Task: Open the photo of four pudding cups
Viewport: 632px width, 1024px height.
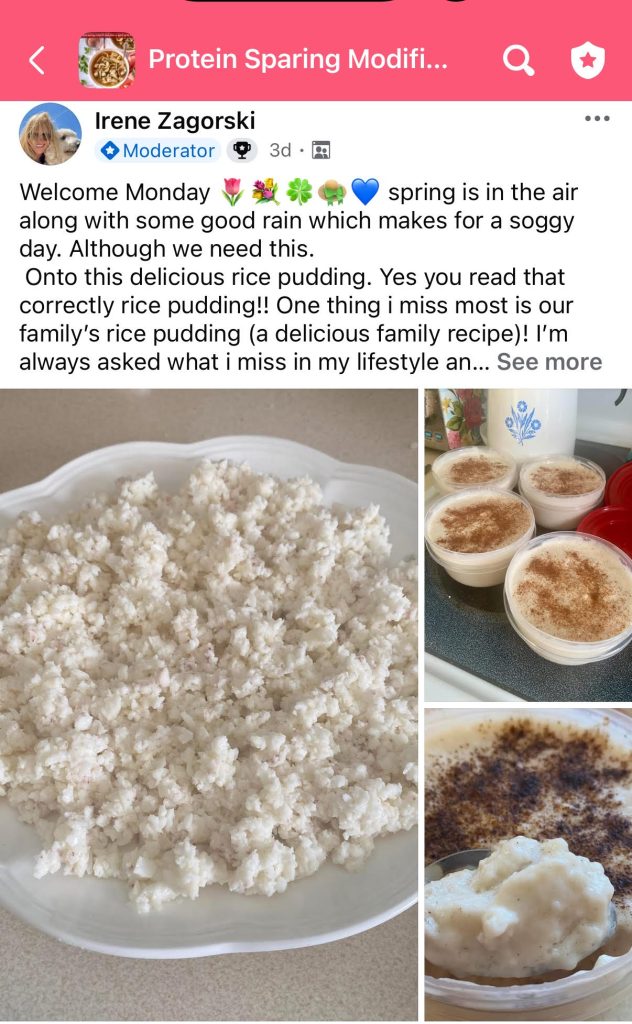Action: pos(528,545)
